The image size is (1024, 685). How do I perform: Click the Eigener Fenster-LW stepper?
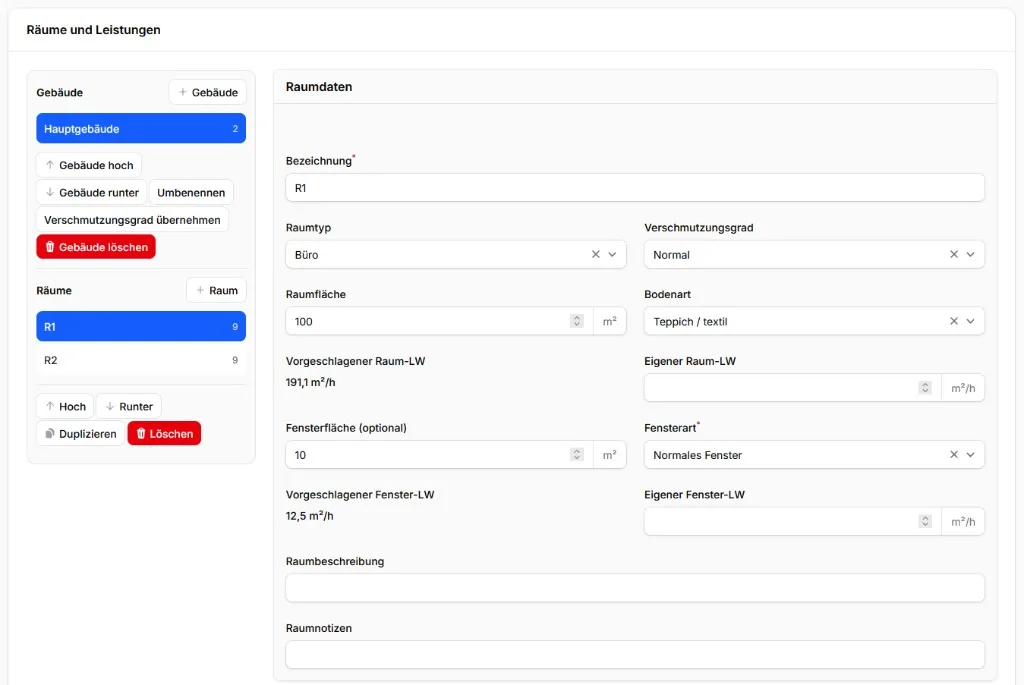coord(925,521)
